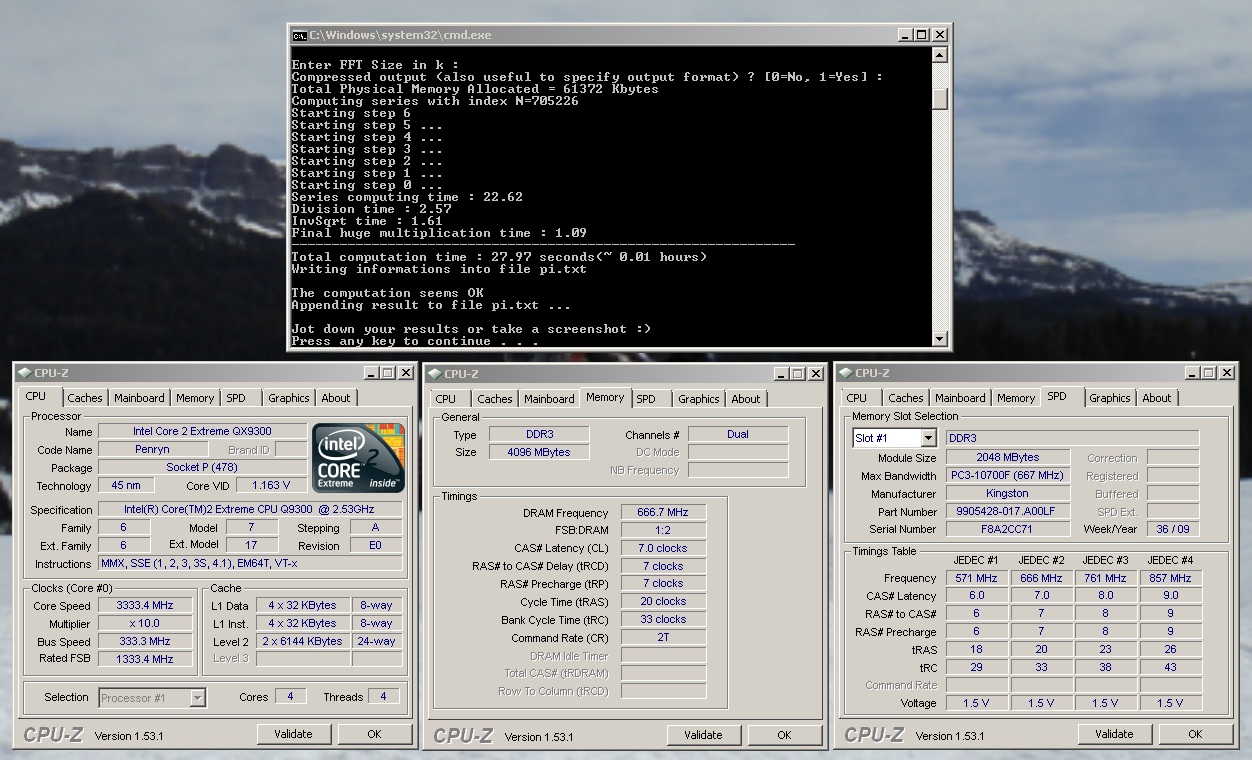Click the JEDEC #4 frequency value 857 MHz
Viewport: 1252px width, 760px height.
pos(1170,578)
